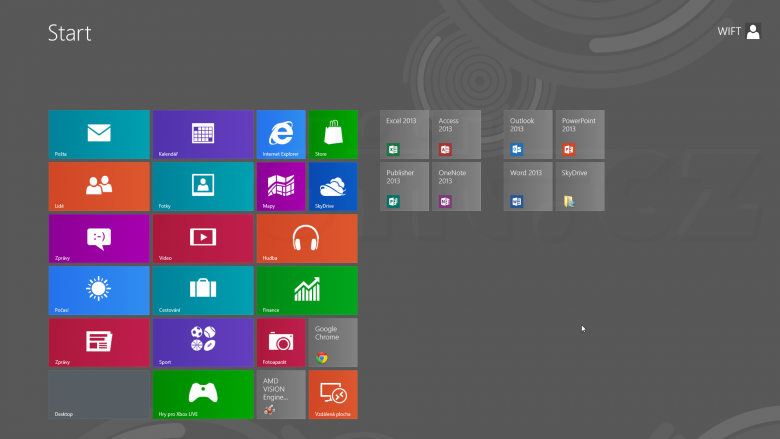
Task: Launch AMD VISION Engine tile
Action: (281, 394)
